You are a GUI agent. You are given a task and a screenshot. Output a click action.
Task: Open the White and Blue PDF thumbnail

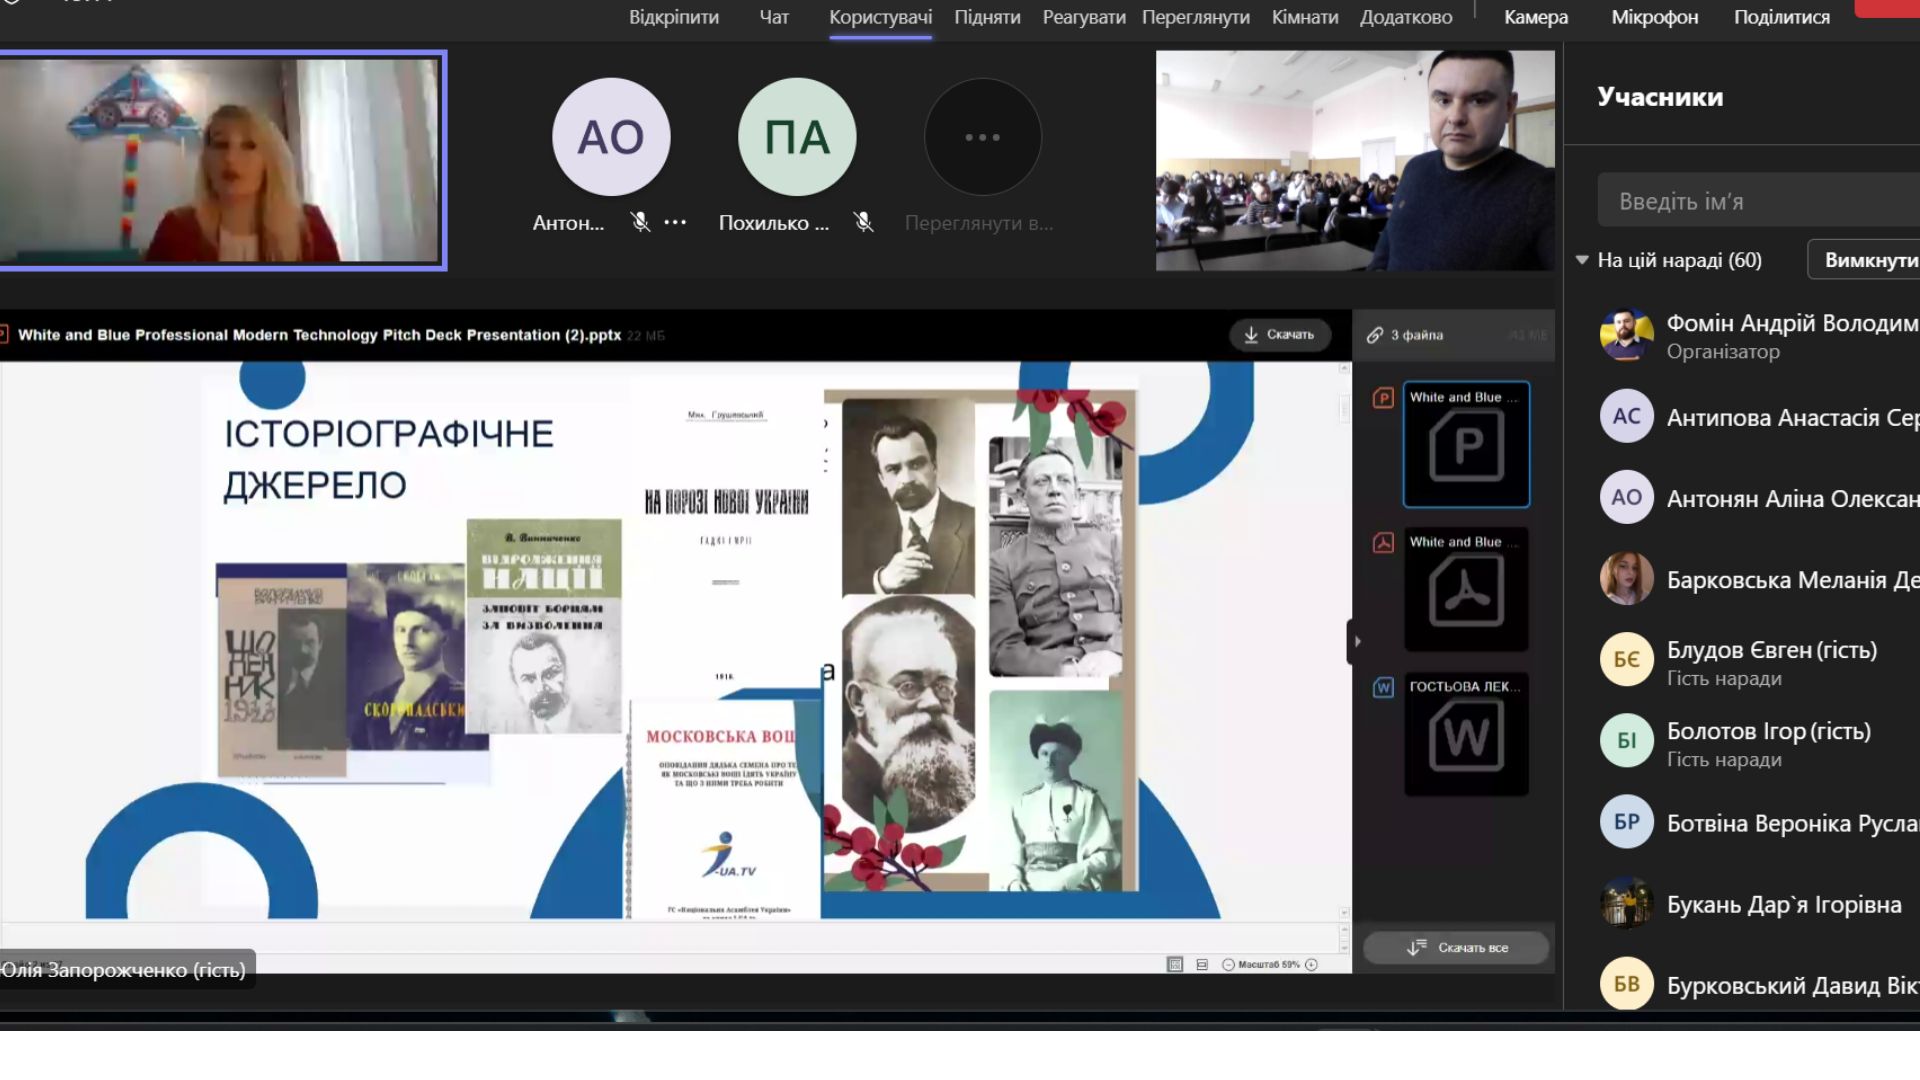[x=1466, y=590]
